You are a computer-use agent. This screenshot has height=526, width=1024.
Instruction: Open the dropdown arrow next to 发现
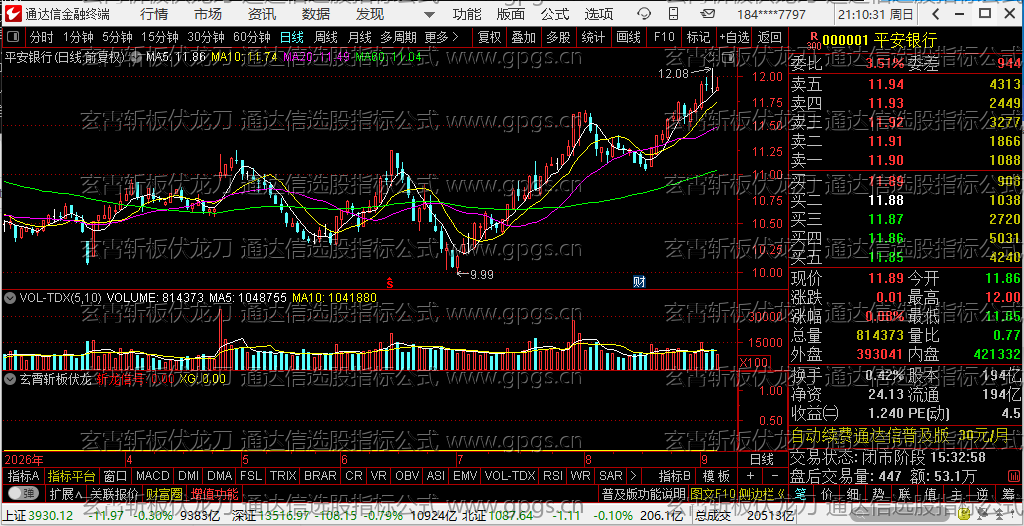click(428, 14)
